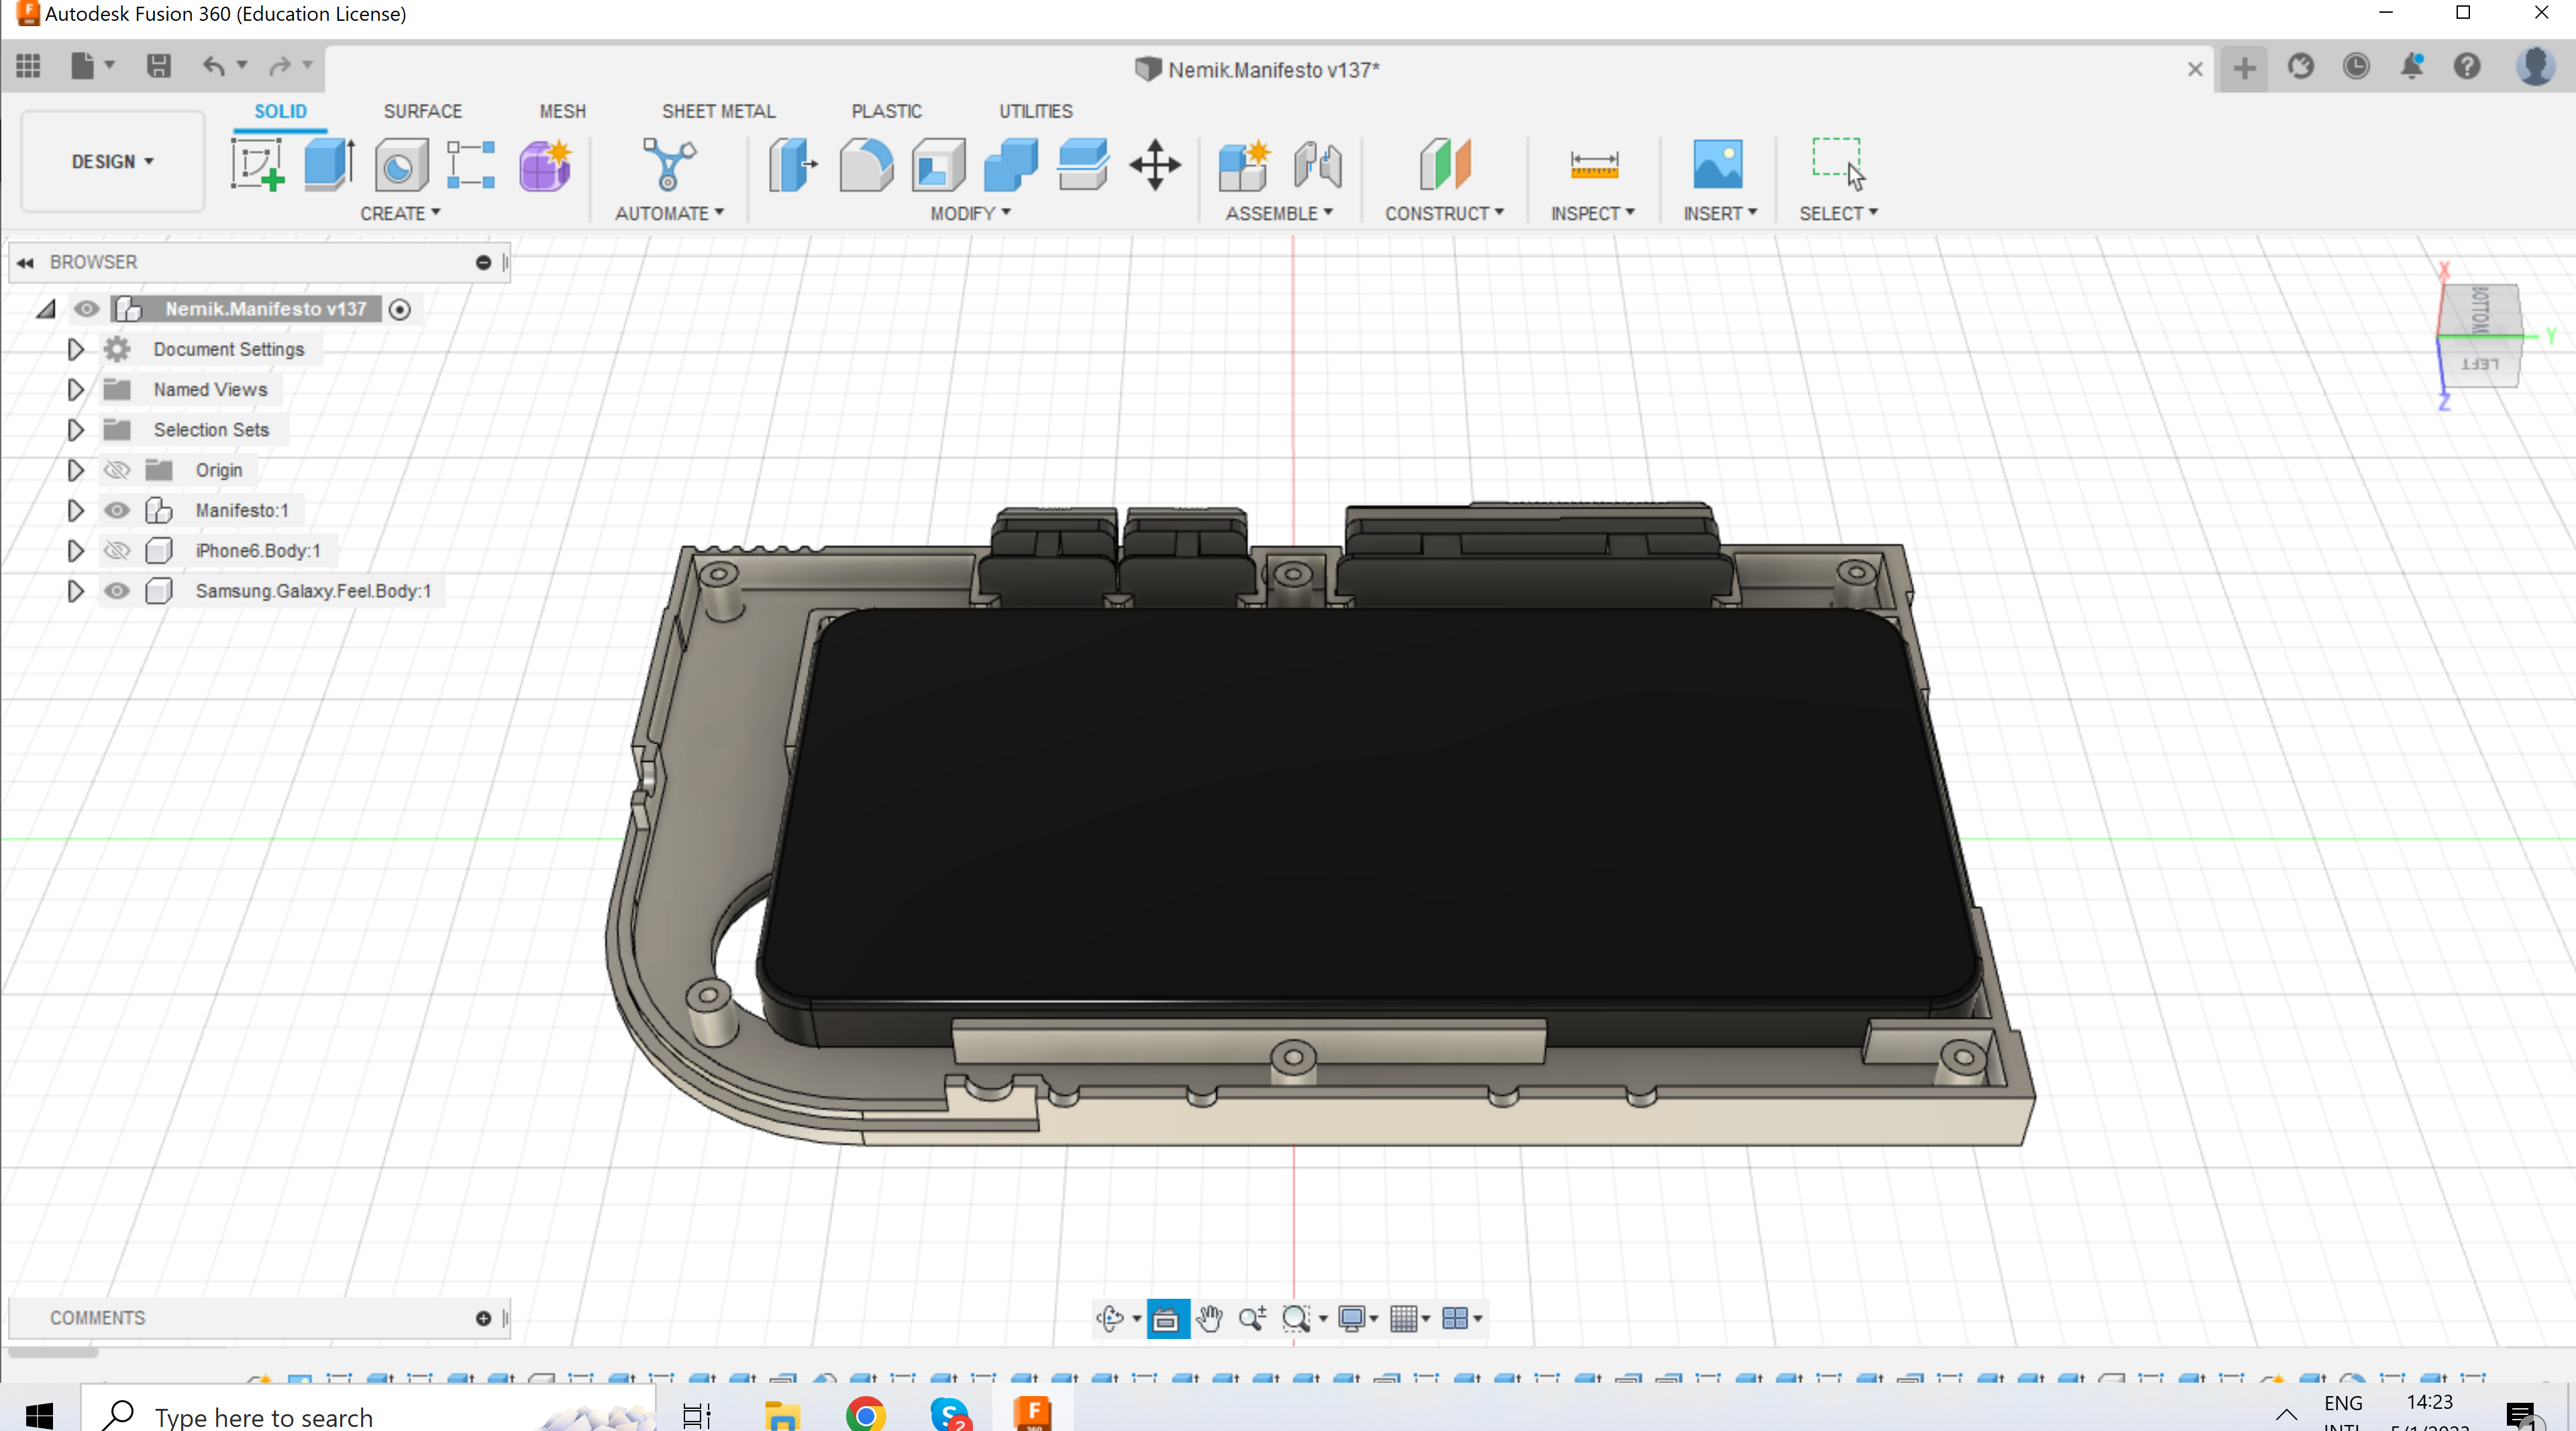The image size is (2576, 1431).
Task: Open the INSPECT menu
Action: (x=1592, y=213)
